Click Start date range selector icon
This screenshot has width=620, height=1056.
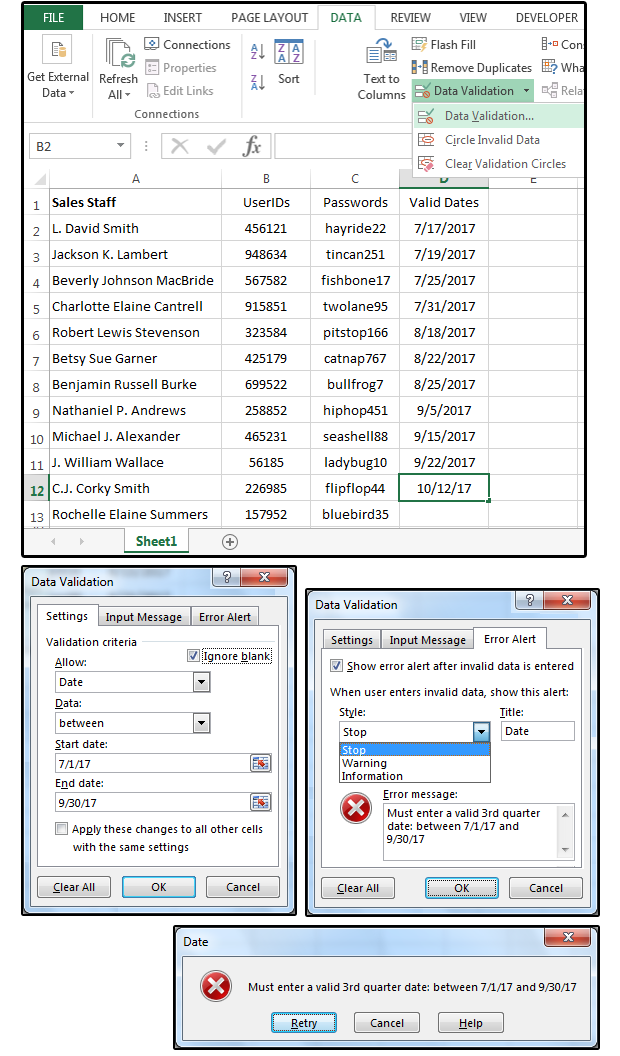point(261,763)
